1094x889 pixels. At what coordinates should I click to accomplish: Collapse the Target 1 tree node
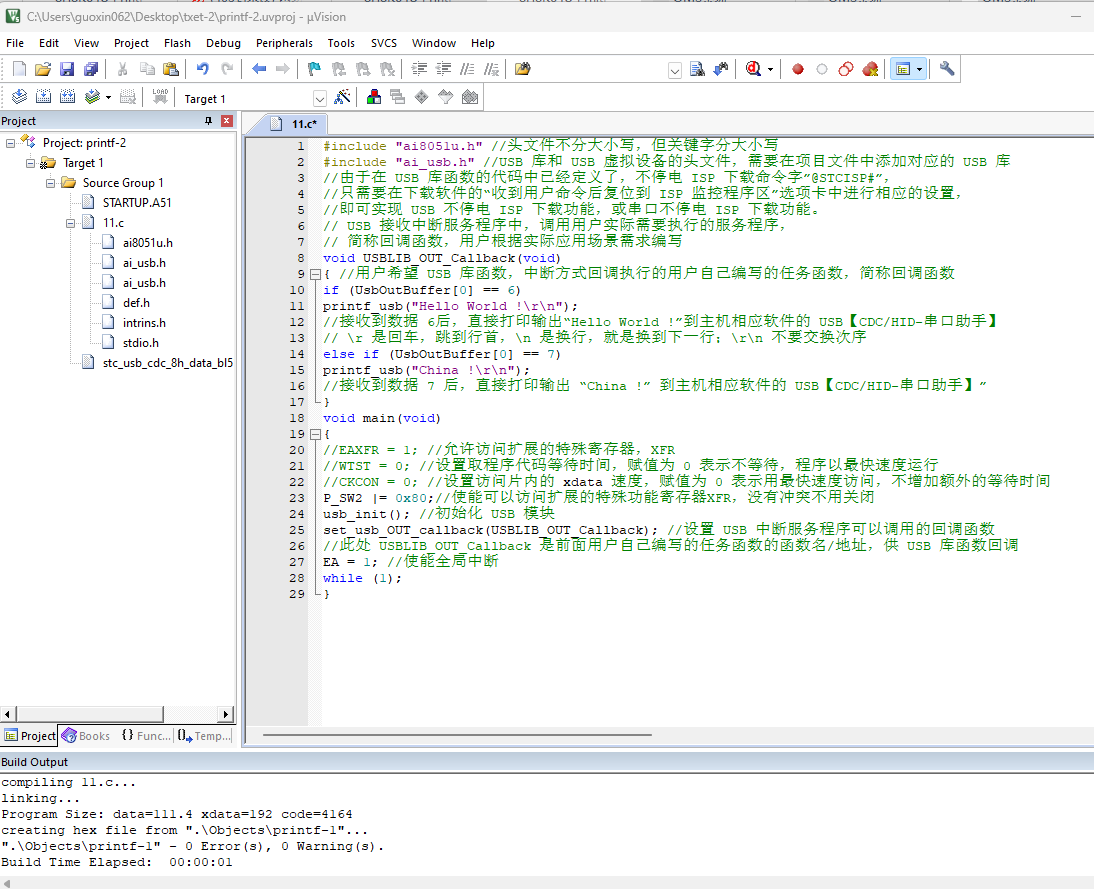pos(31,163)
